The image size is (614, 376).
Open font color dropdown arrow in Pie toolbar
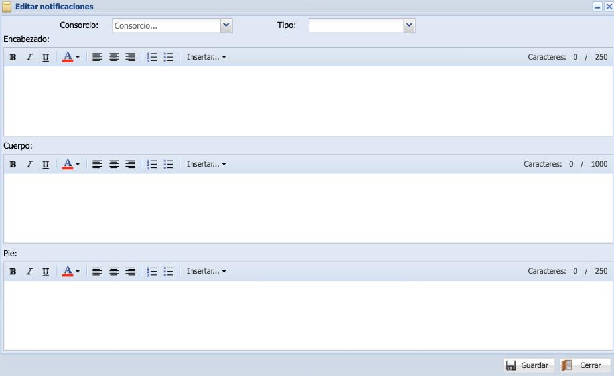(x=78, y=271)
